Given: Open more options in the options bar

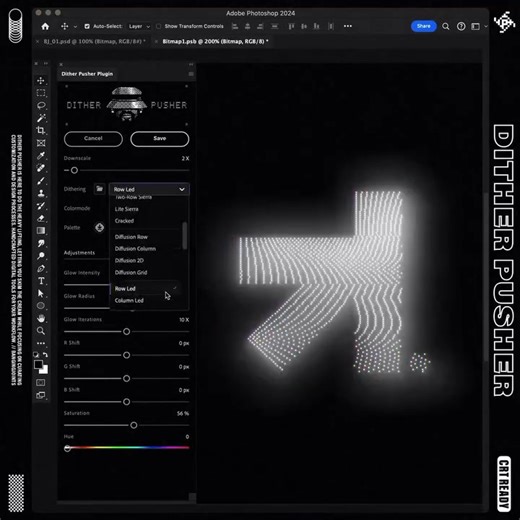Looking at the screenshot, I should click(348, 26).
